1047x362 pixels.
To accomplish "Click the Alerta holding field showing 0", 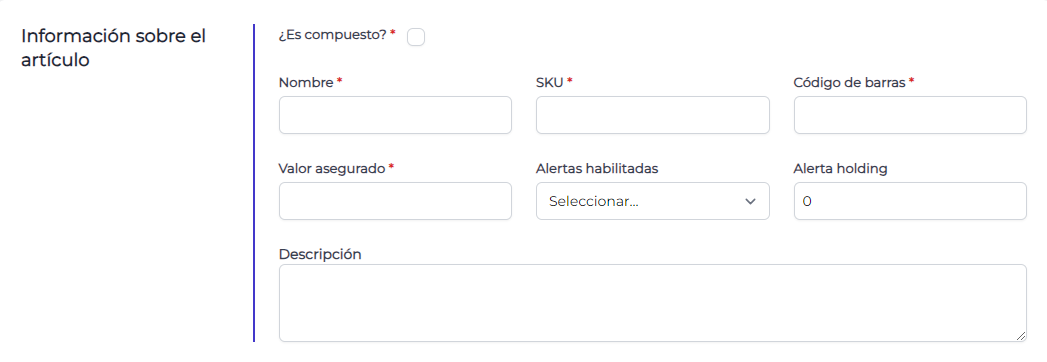I will (910, 201).
